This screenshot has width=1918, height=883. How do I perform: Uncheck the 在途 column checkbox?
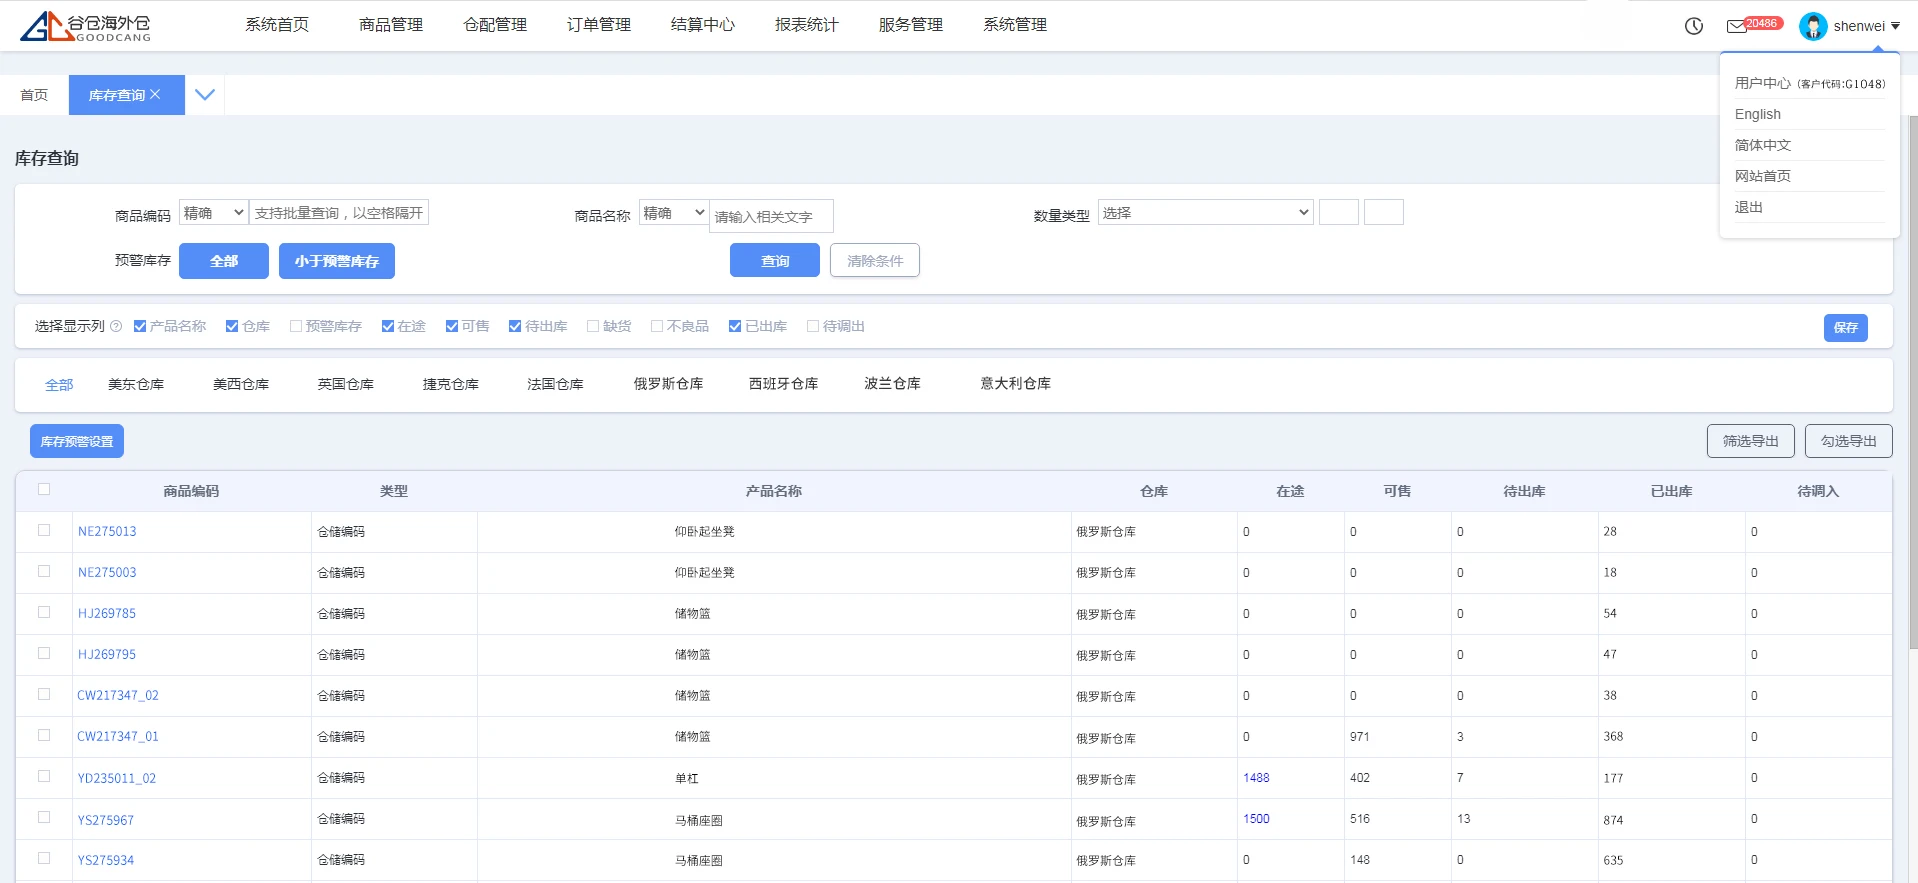click(388, 326)
